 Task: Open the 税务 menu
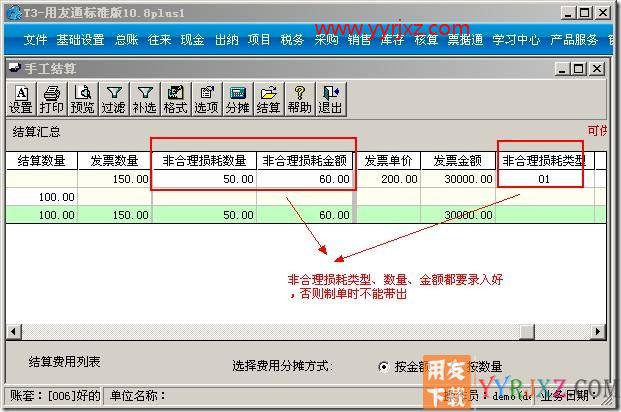click(x=292, y=40)
